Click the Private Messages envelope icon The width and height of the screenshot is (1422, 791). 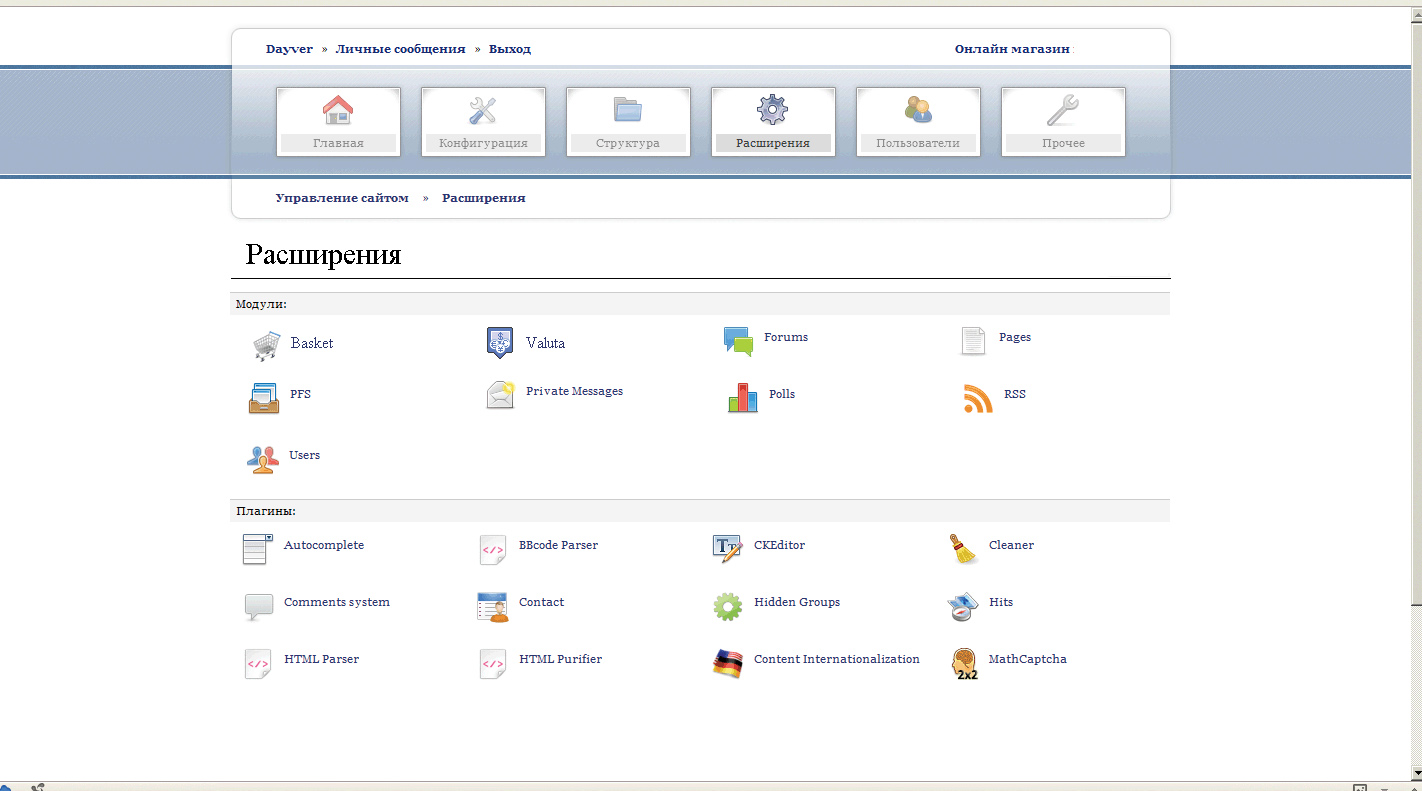pyautogui.click(x=500, y=395)
